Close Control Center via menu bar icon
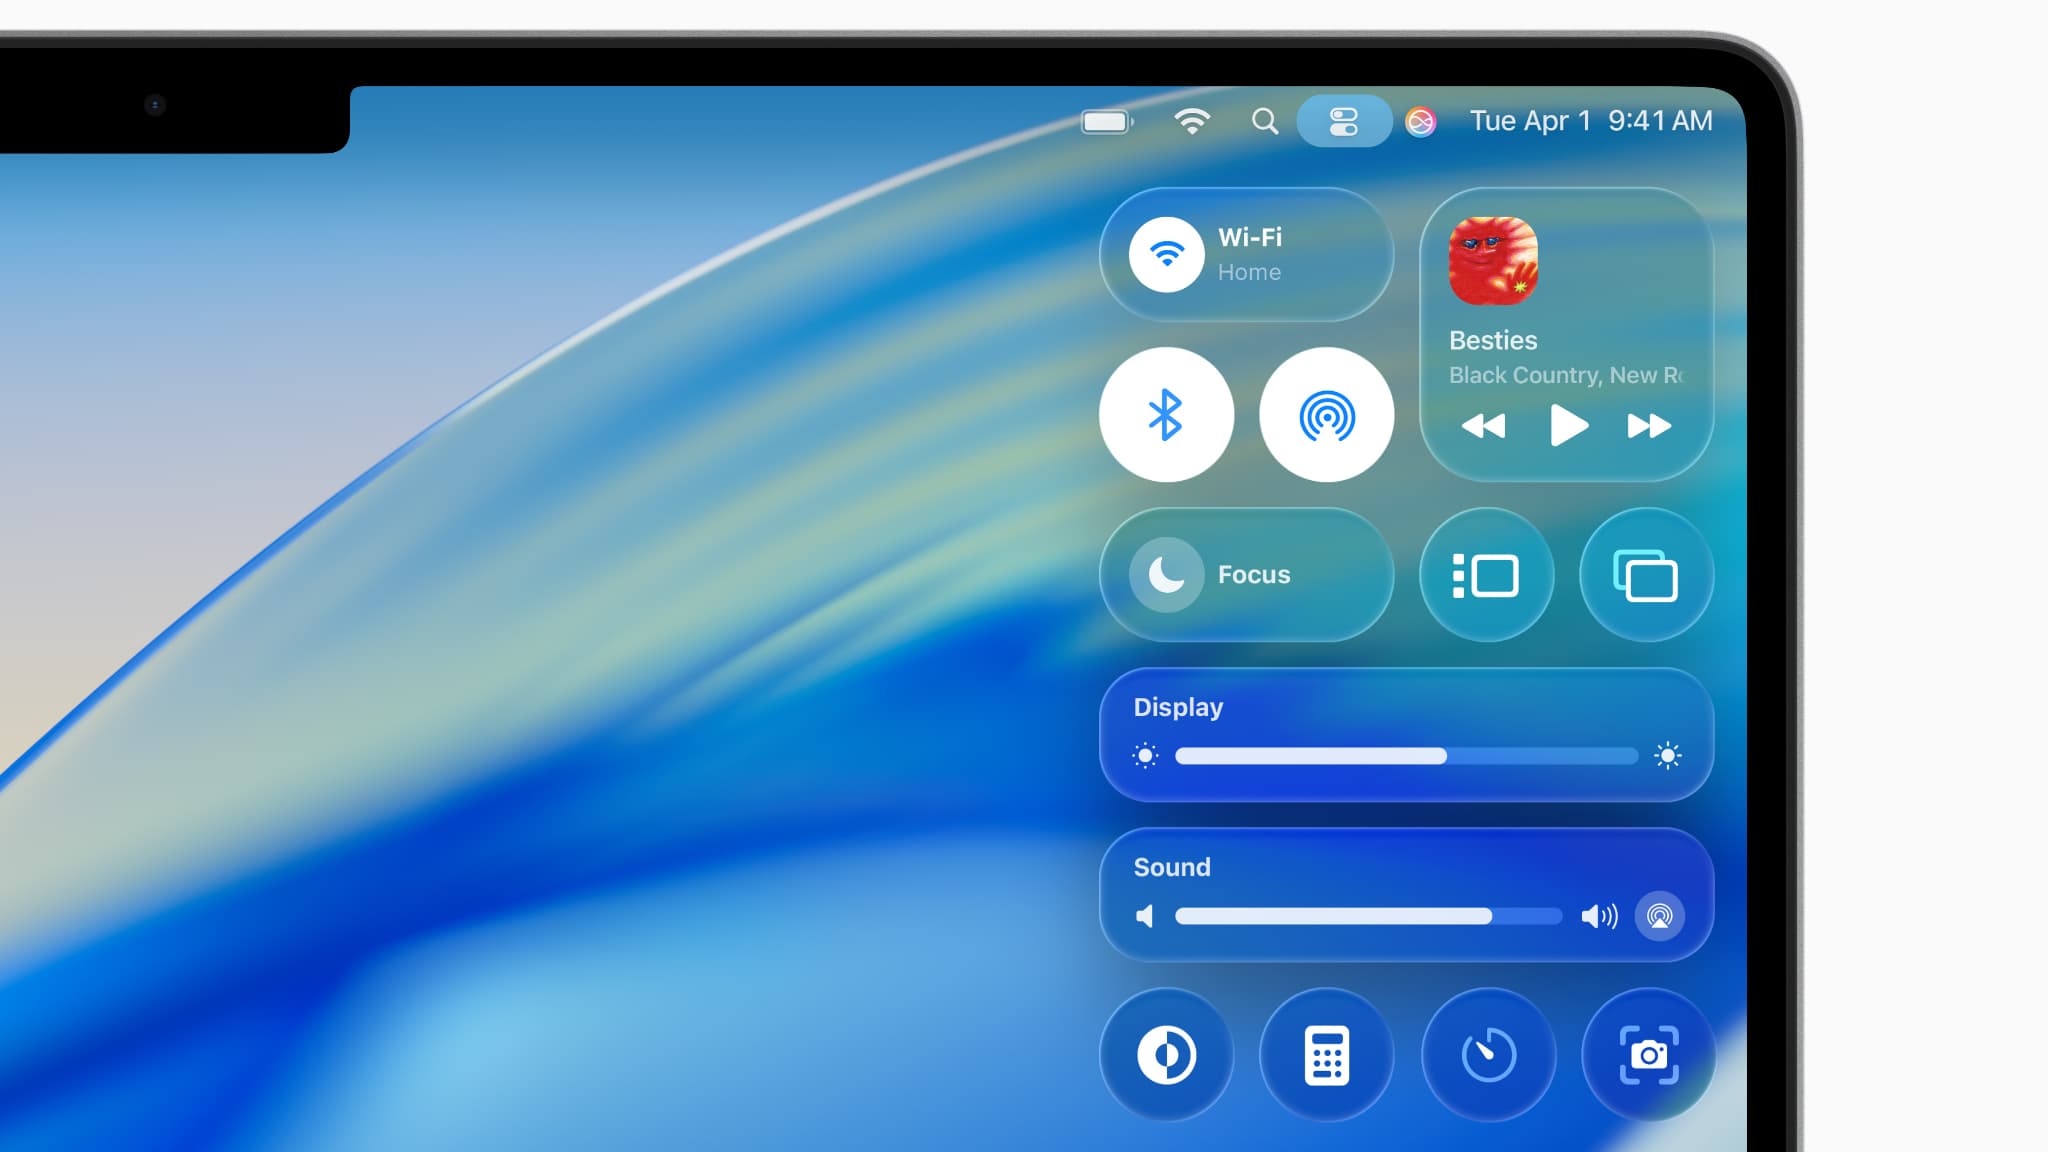Viewport: 2048px width, 1152px height. pos(1344,121)
